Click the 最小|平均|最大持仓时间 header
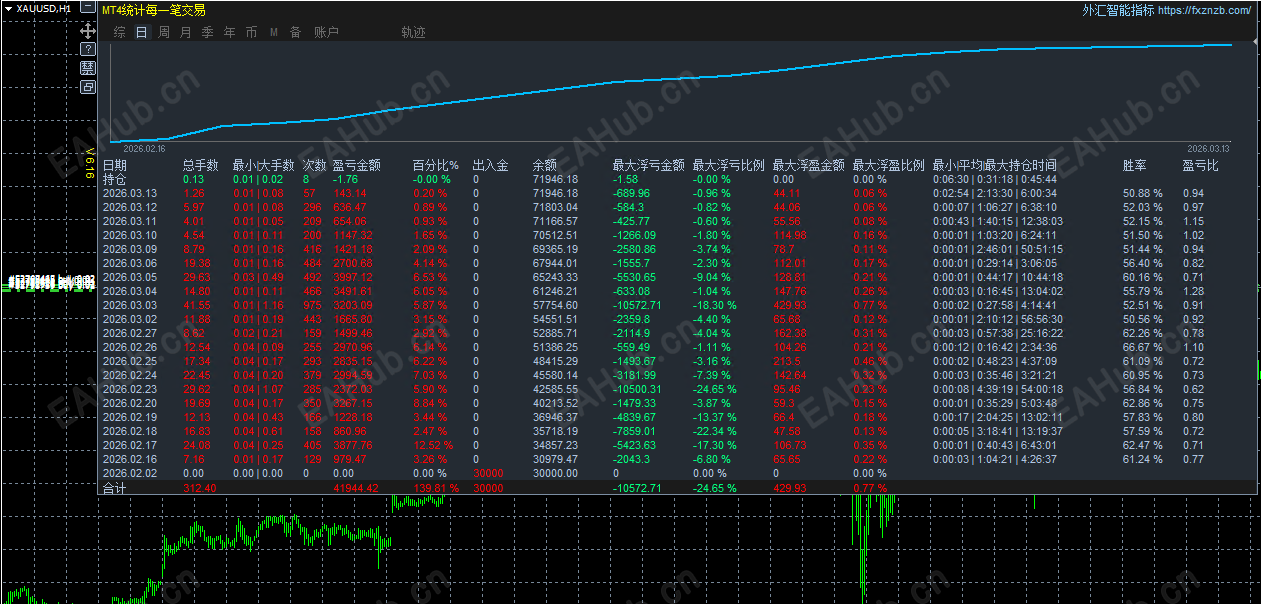This screenshot has height=604, width=1261. (994, 165)
